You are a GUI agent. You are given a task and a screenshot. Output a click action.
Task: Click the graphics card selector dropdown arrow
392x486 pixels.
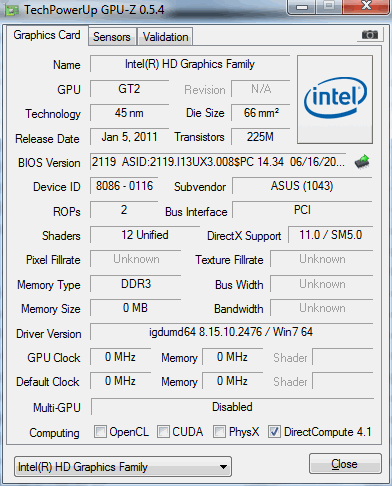pyautogui.click(x=223, y=467)
